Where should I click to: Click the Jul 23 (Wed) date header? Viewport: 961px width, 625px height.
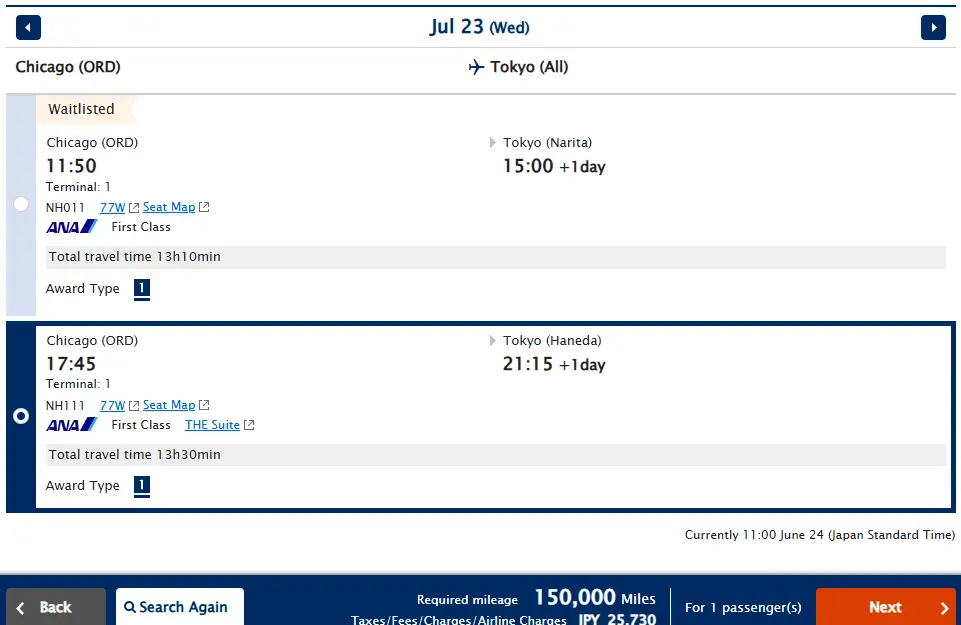pyautogui.click(x=480, y=27)
